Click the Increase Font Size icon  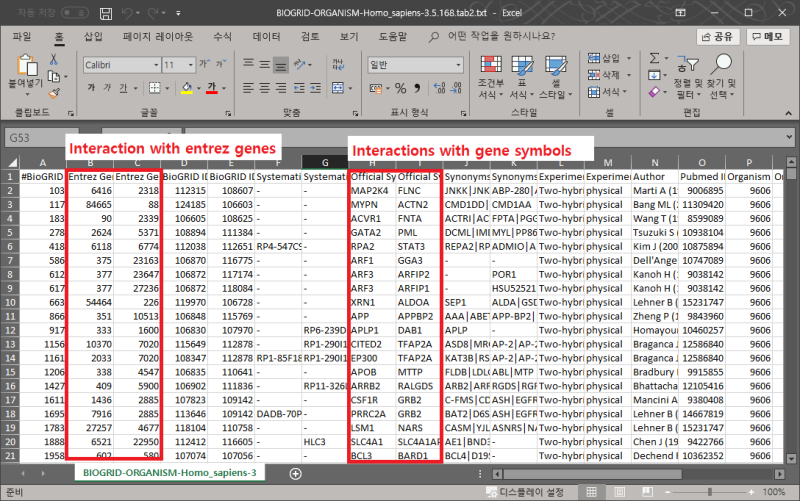pyautogui.click(x=204, y=64)
